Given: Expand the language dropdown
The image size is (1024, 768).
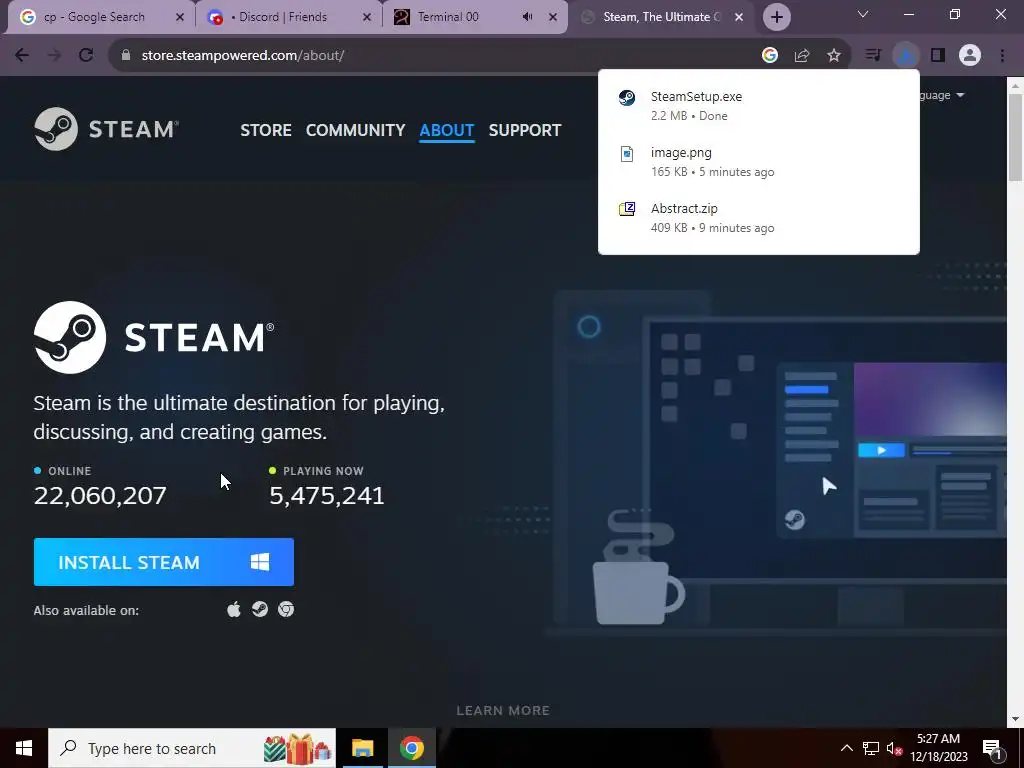Looking at the screenshot, I should pos(942,95).
